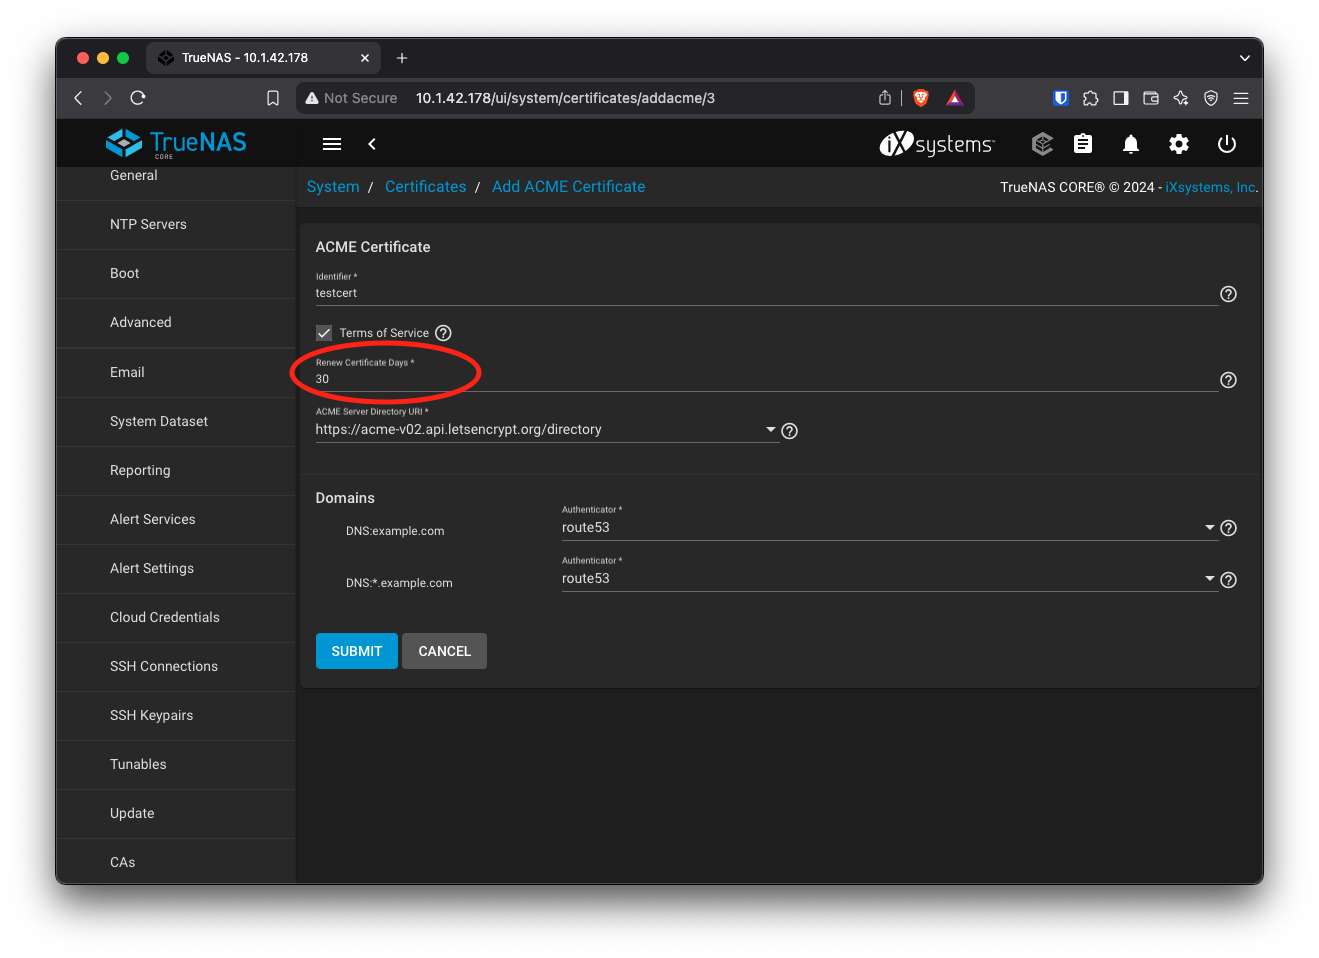Image resolution: width=1319 pixels, height=958 pixels.
Task: Open the TrueCommand status icon
Action: pos(1042,144)
